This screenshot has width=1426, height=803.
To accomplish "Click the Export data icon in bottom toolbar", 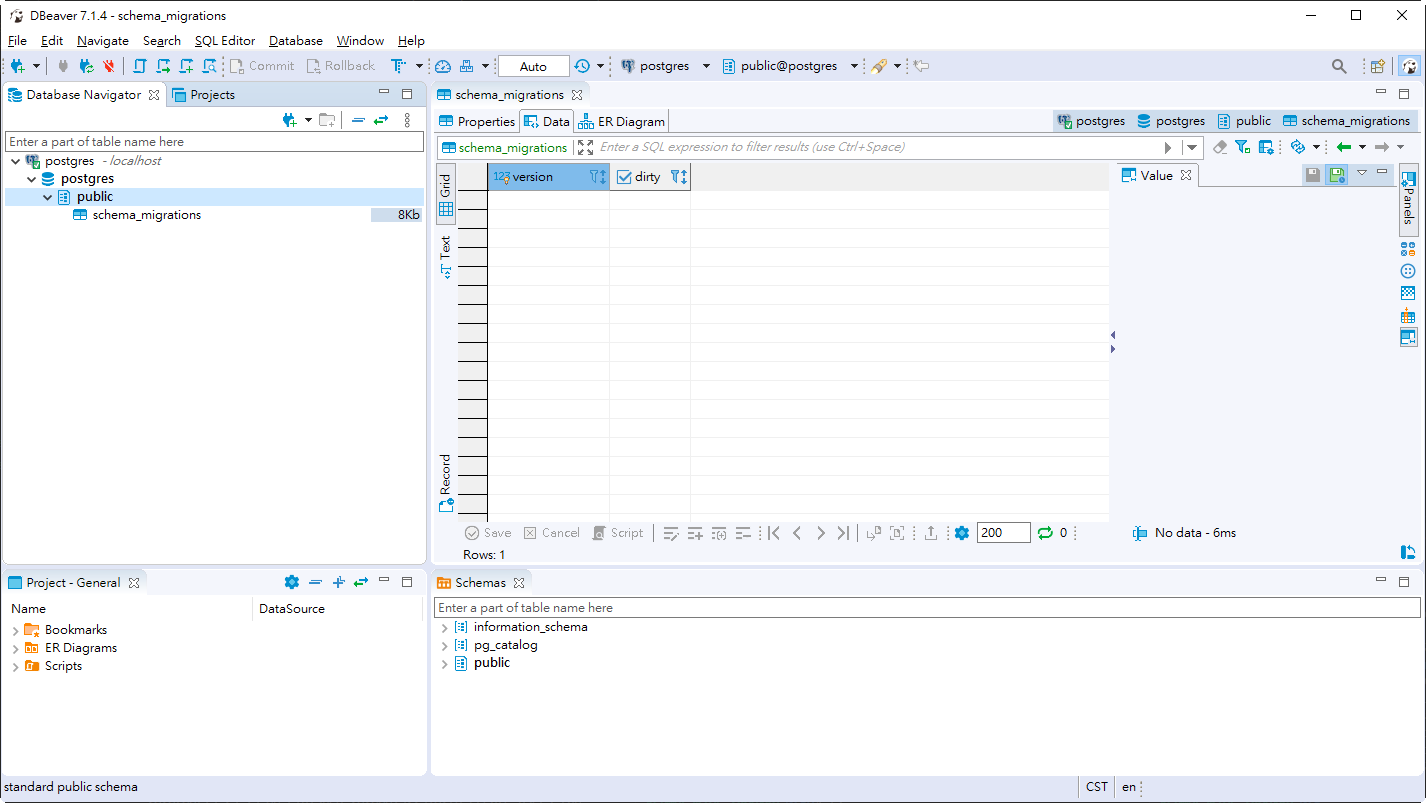I will (x=931, y=533).
